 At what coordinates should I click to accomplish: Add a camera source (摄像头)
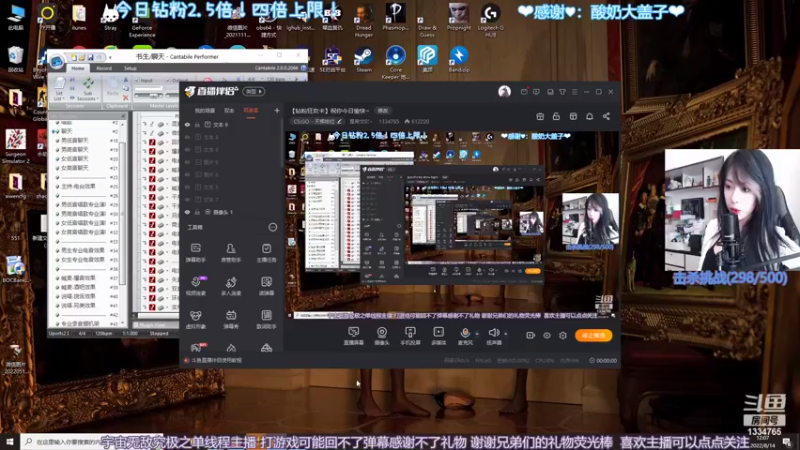[382, 336]
